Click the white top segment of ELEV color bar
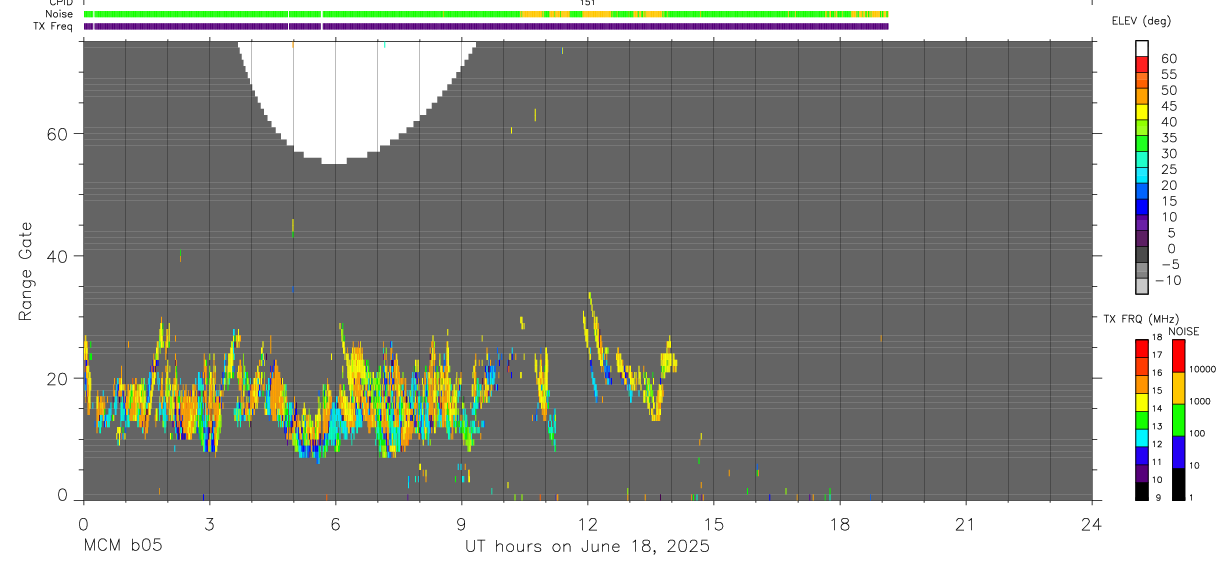1228x567 pixels. (x=1142, y=49)
